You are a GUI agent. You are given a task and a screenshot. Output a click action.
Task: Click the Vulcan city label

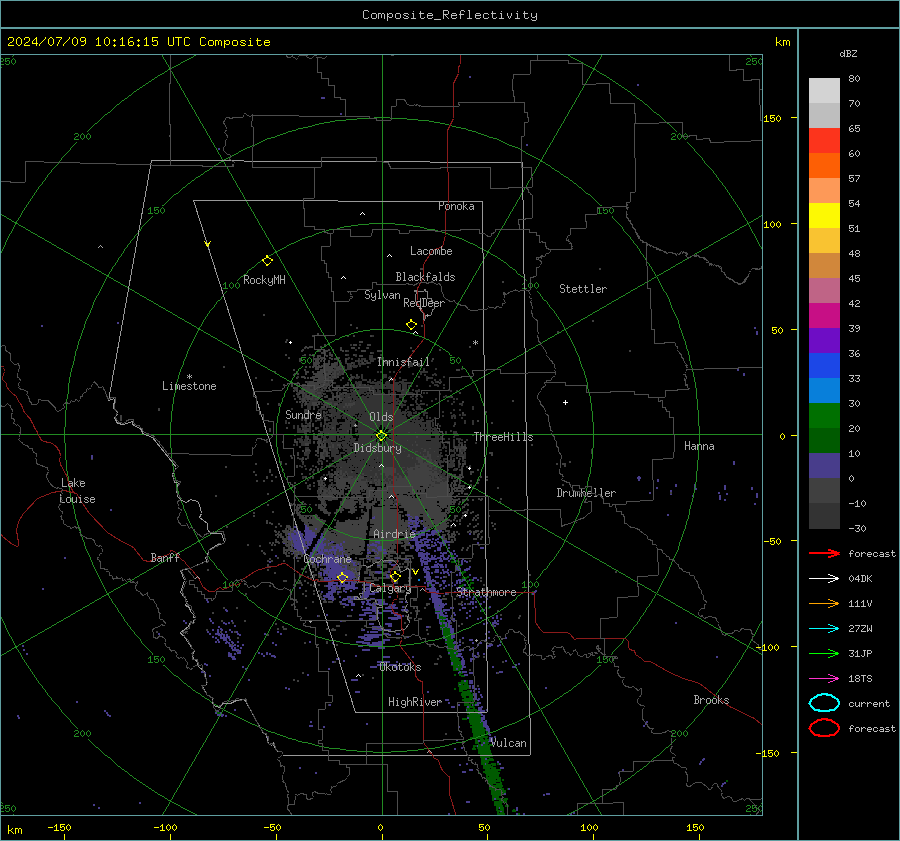(x=508, y=743)
